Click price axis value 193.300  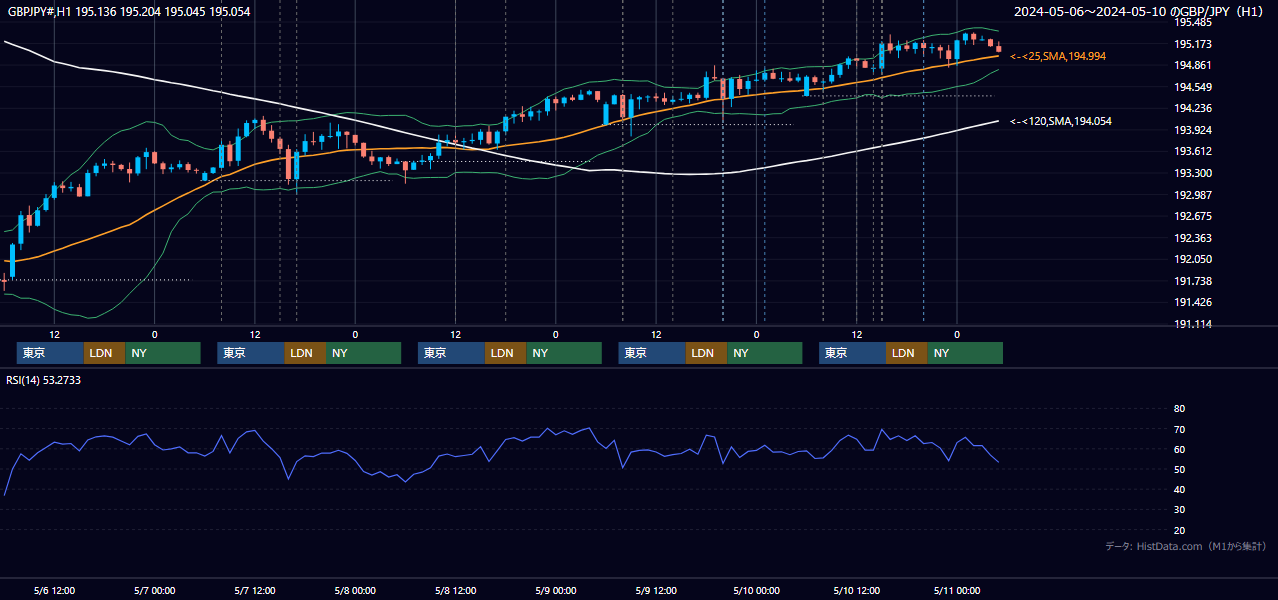tap(1192, 173)
